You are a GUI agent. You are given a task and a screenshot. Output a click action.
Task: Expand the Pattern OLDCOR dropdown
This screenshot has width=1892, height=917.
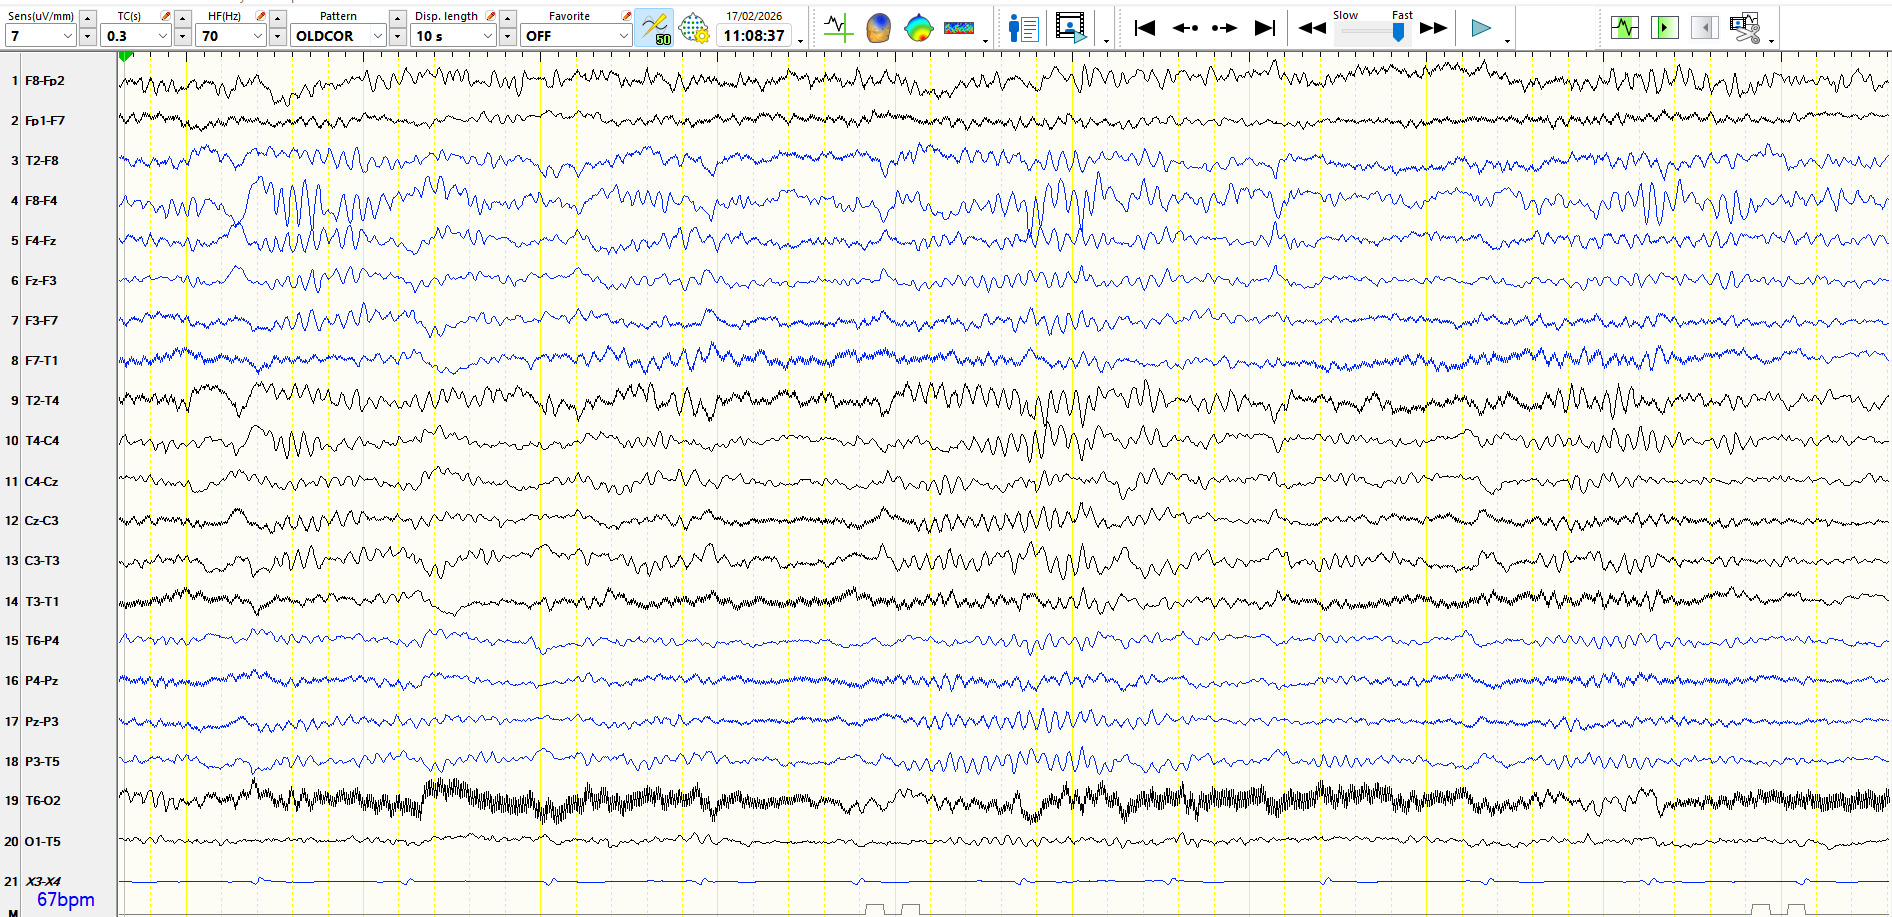(377, 36)
